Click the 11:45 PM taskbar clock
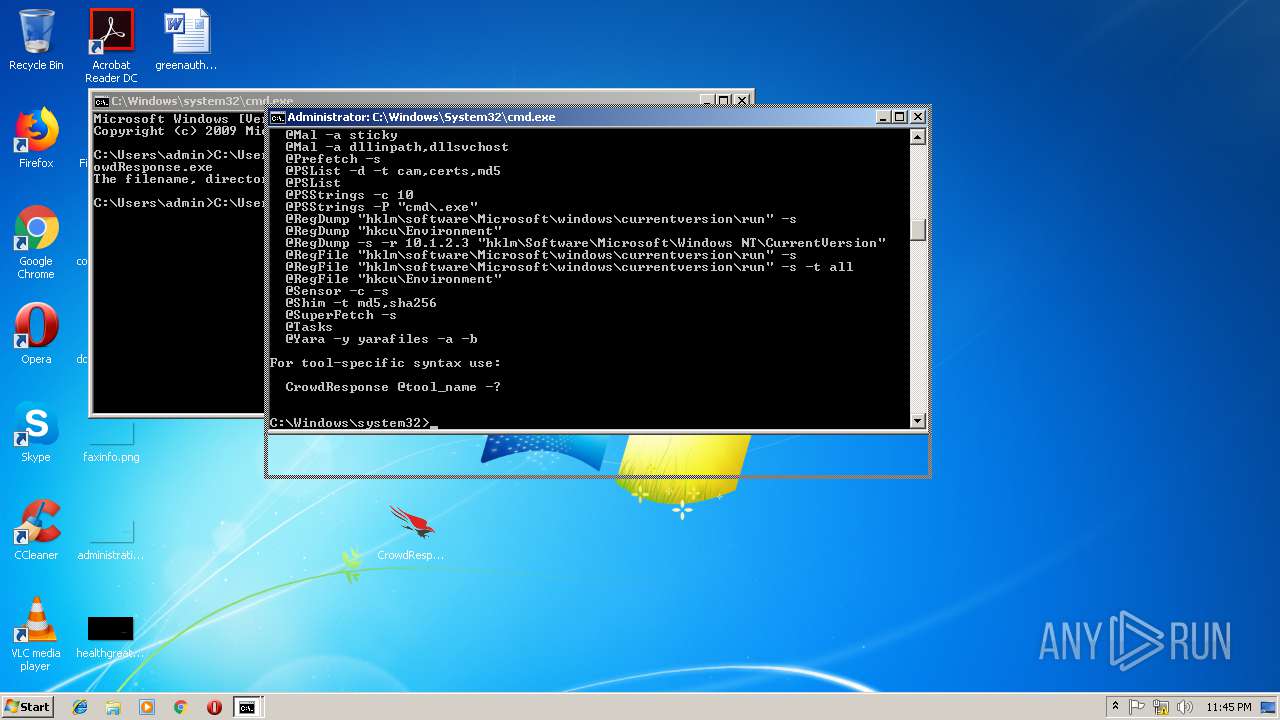The width and height of the screenshot is (1280, 720). point(1229,707)
